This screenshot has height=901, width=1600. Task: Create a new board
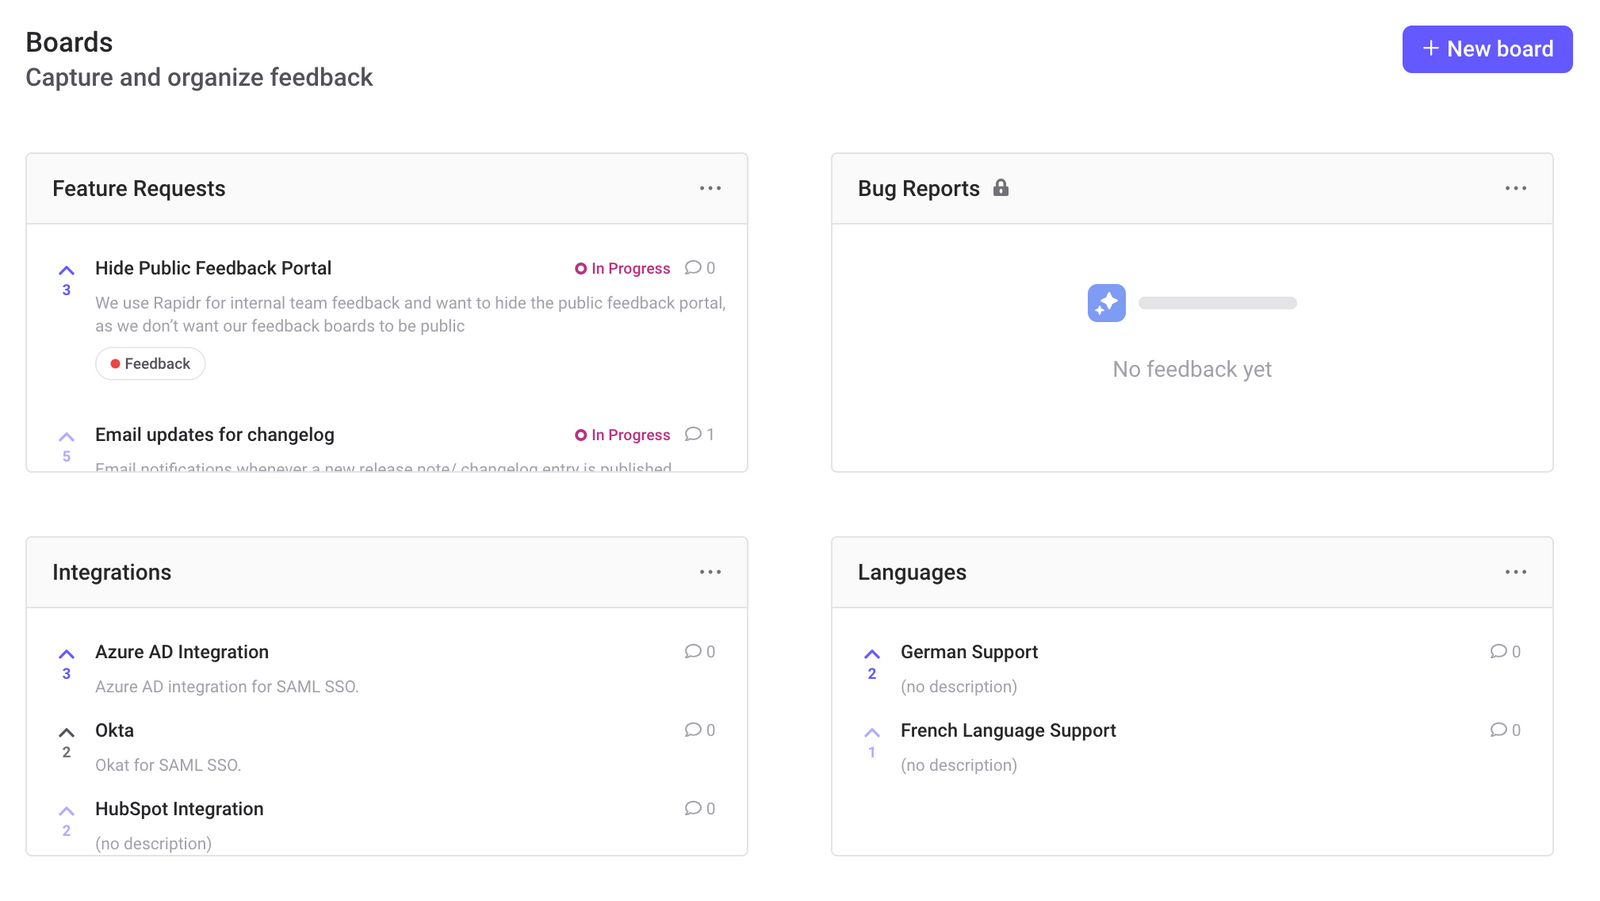1487,49
